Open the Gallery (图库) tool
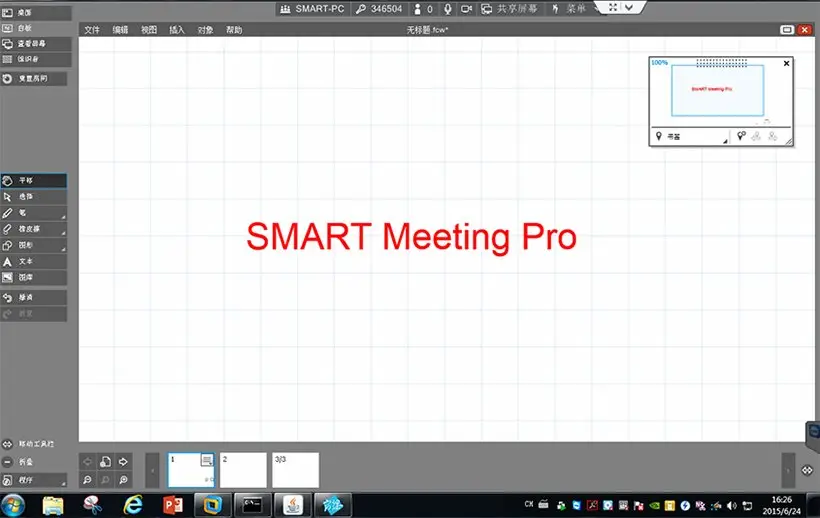Image resolution: width=820 pixels, height=518 pixels. click(33, 278)
